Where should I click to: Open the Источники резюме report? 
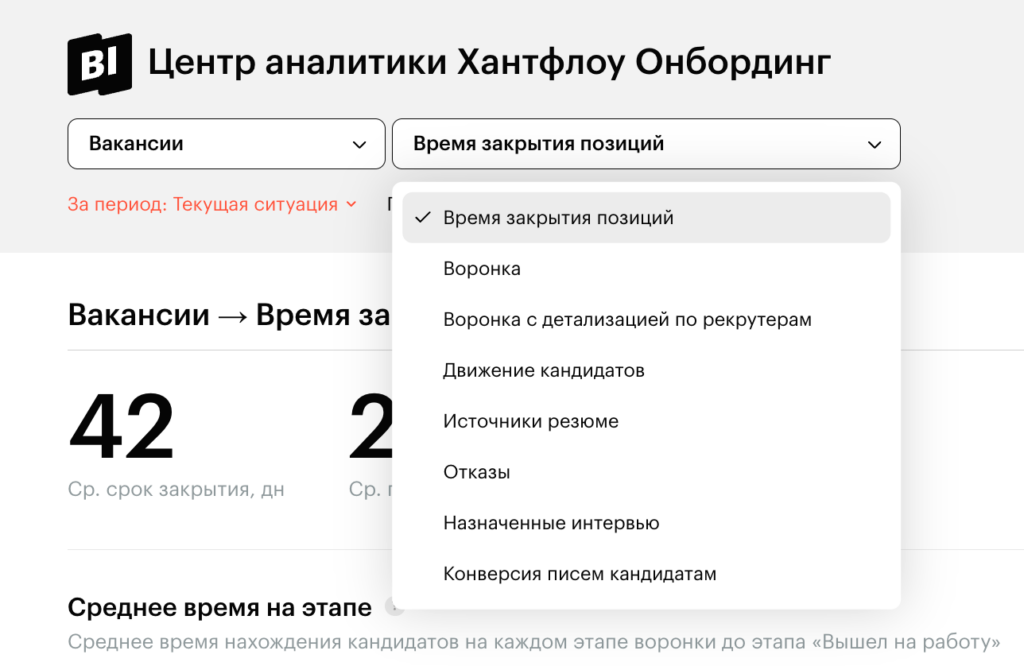(530, 421)
